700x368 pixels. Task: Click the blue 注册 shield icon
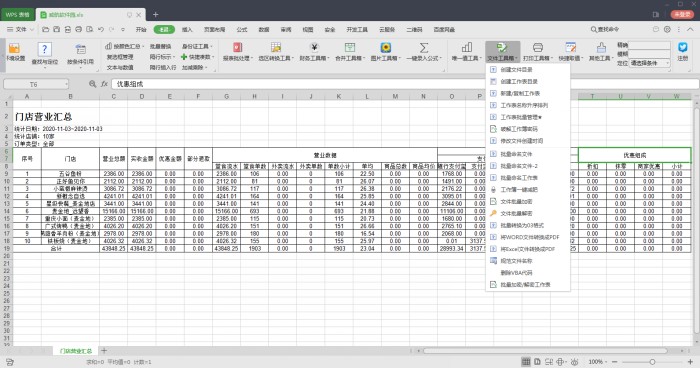click(x=683, y=47)
